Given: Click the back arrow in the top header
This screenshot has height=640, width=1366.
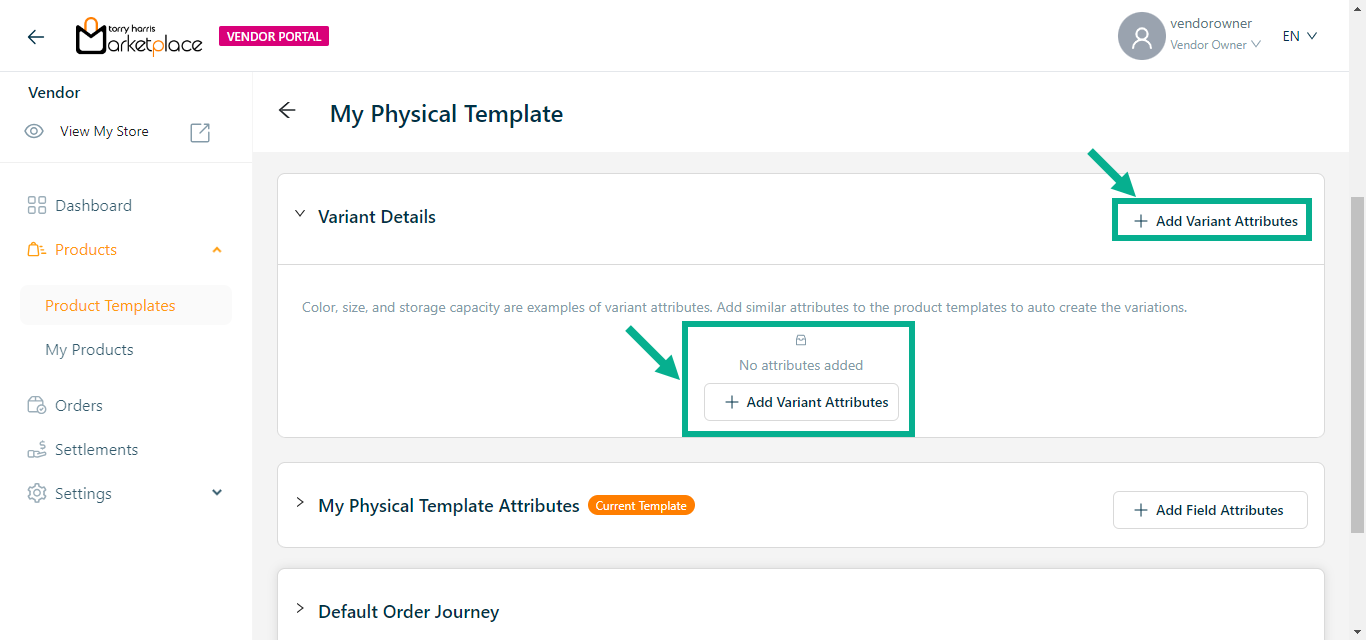Looking at the screenshot, I should point(36,37).
